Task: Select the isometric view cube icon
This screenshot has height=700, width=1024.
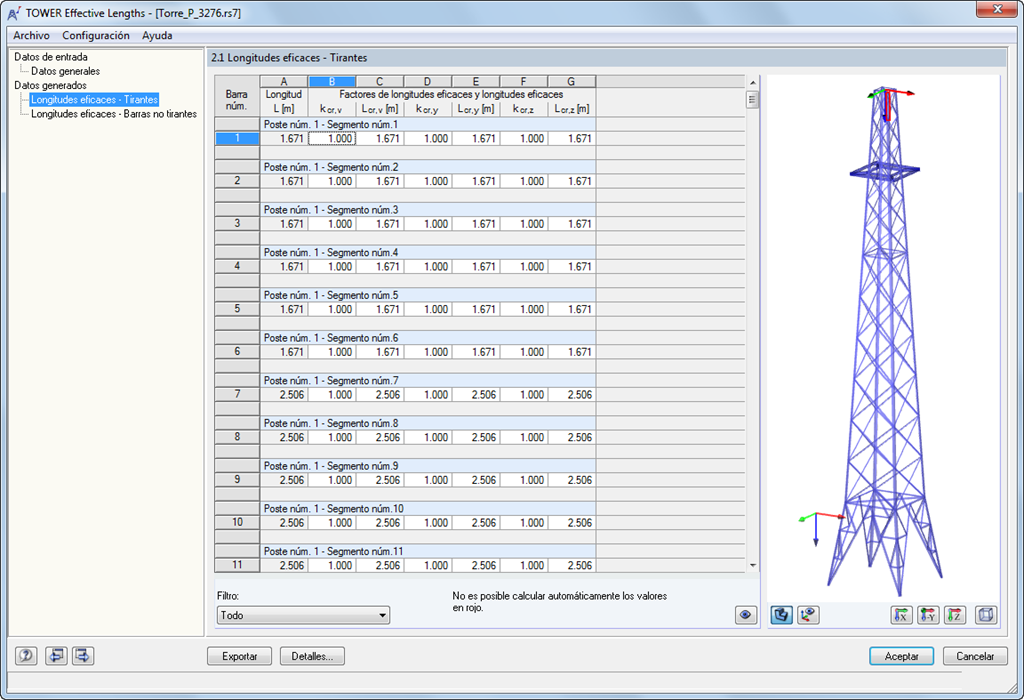Action: tap(985, 615)
